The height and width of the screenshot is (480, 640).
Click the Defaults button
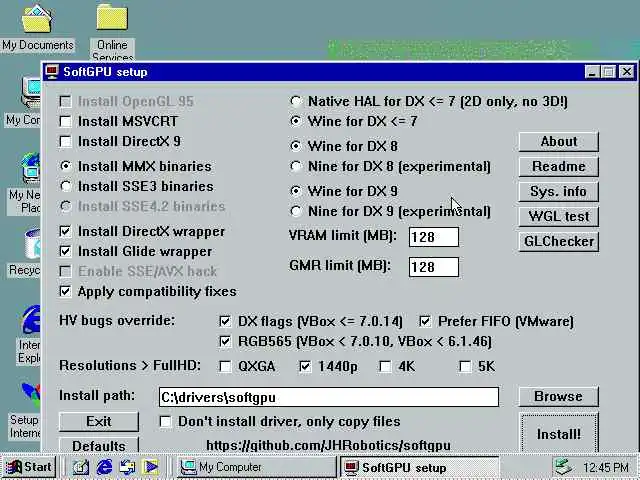99,445
